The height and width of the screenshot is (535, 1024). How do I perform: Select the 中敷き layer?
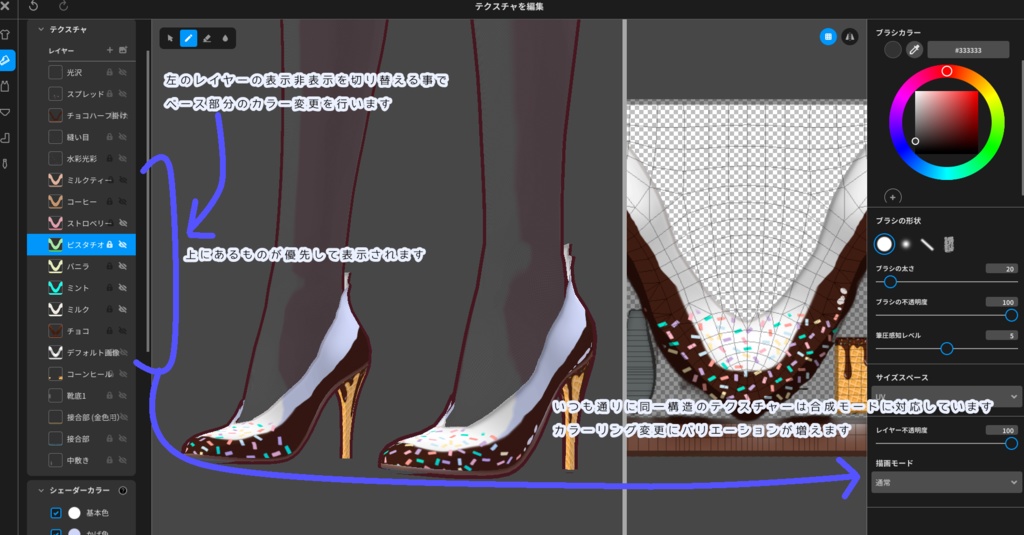82,461
